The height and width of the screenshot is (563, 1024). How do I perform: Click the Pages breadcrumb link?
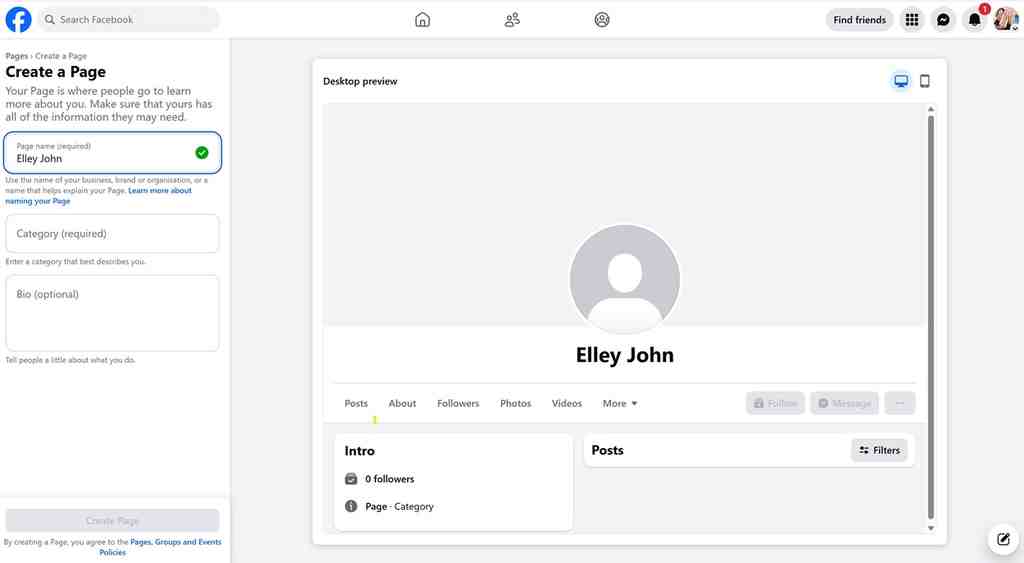point(16,56)
